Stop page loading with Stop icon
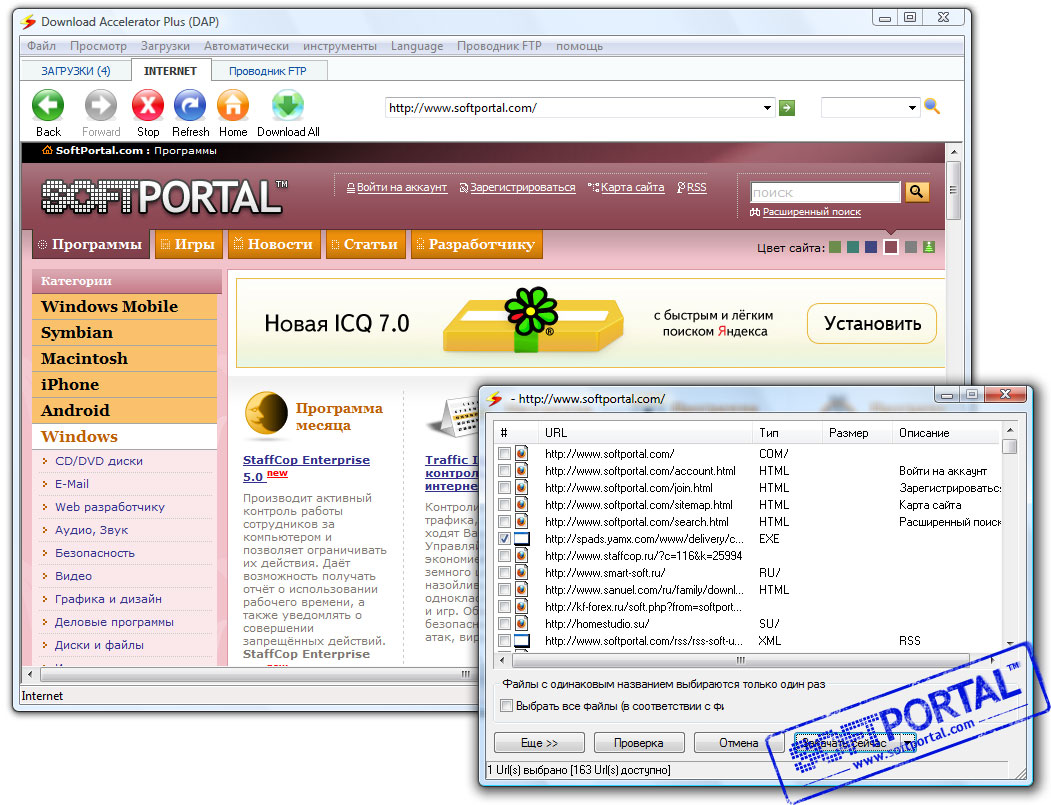This screenshot has height=805, width=1051. click(x=147, y=106)
